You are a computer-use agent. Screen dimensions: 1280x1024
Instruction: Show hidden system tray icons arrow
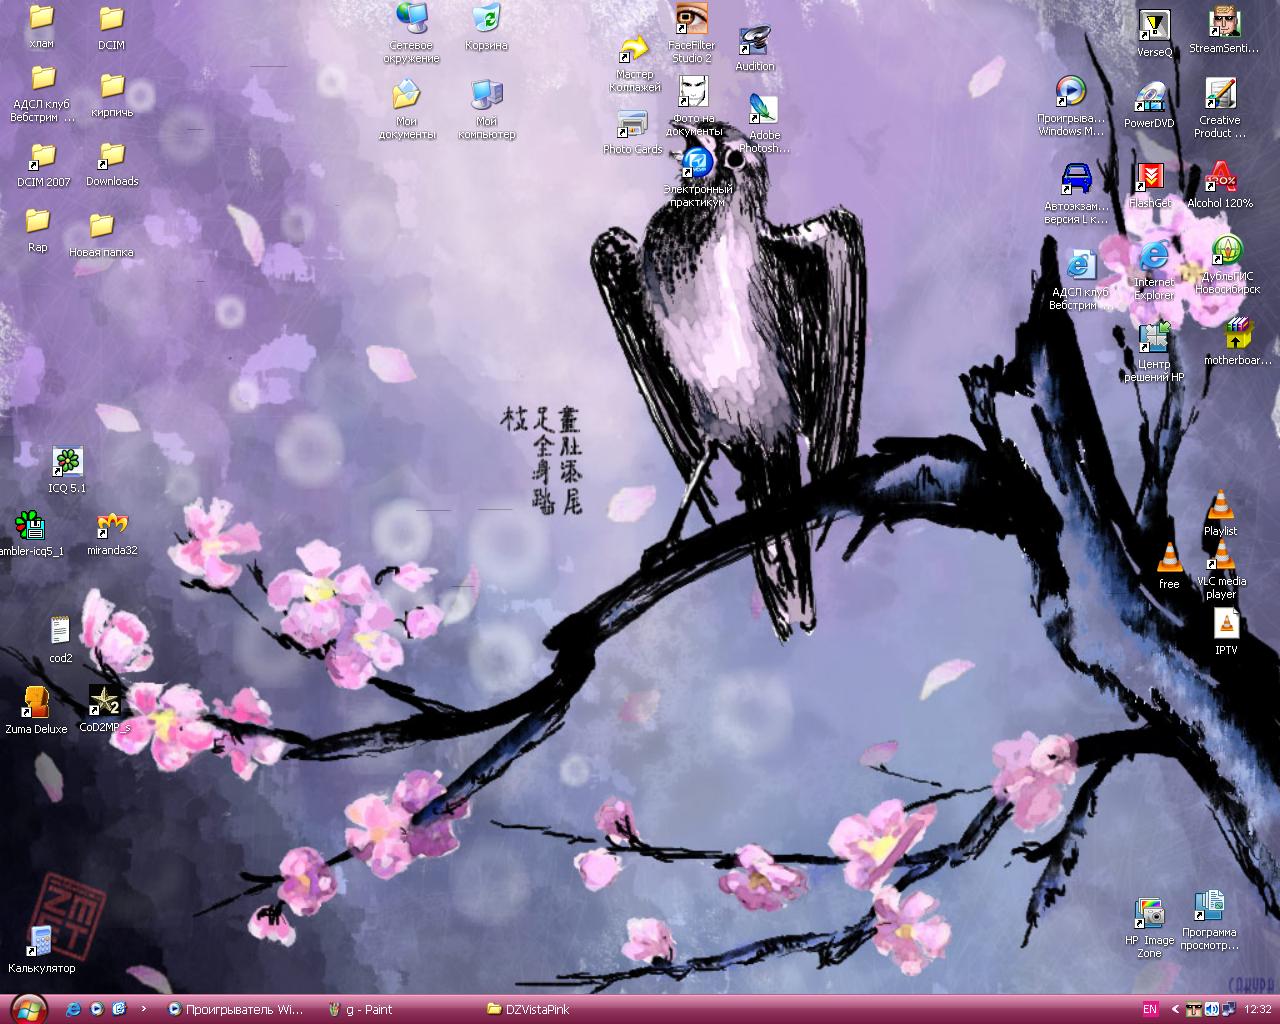1177,1009
